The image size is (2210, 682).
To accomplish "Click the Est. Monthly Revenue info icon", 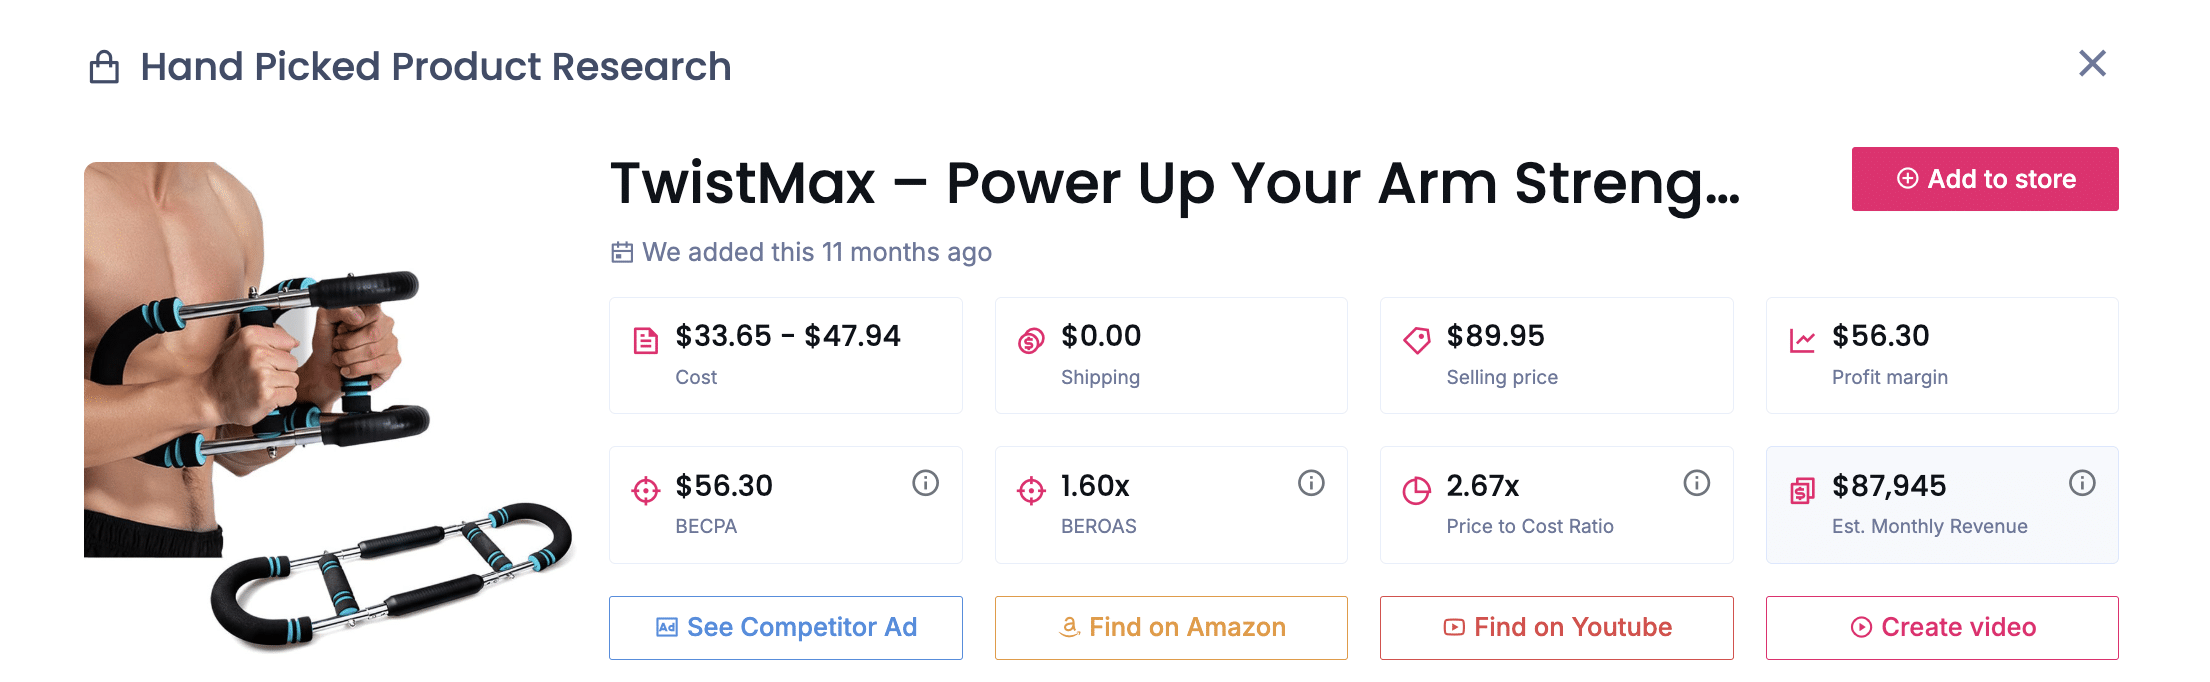I will (x=2082, y=484).
